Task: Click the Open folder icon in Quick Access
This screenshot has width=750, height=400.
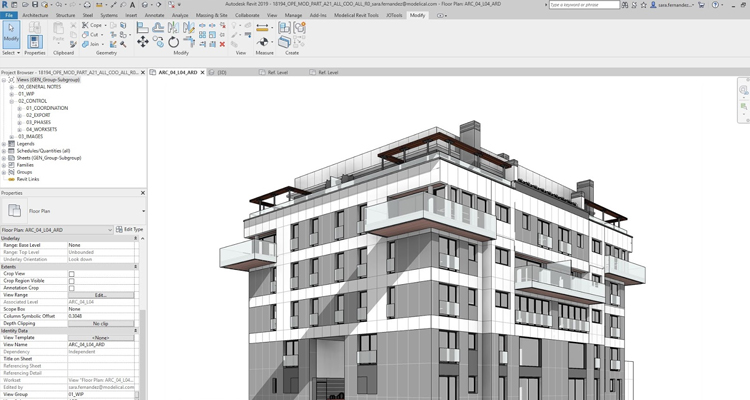Action: pyautogui.click(x=25, y=5)
